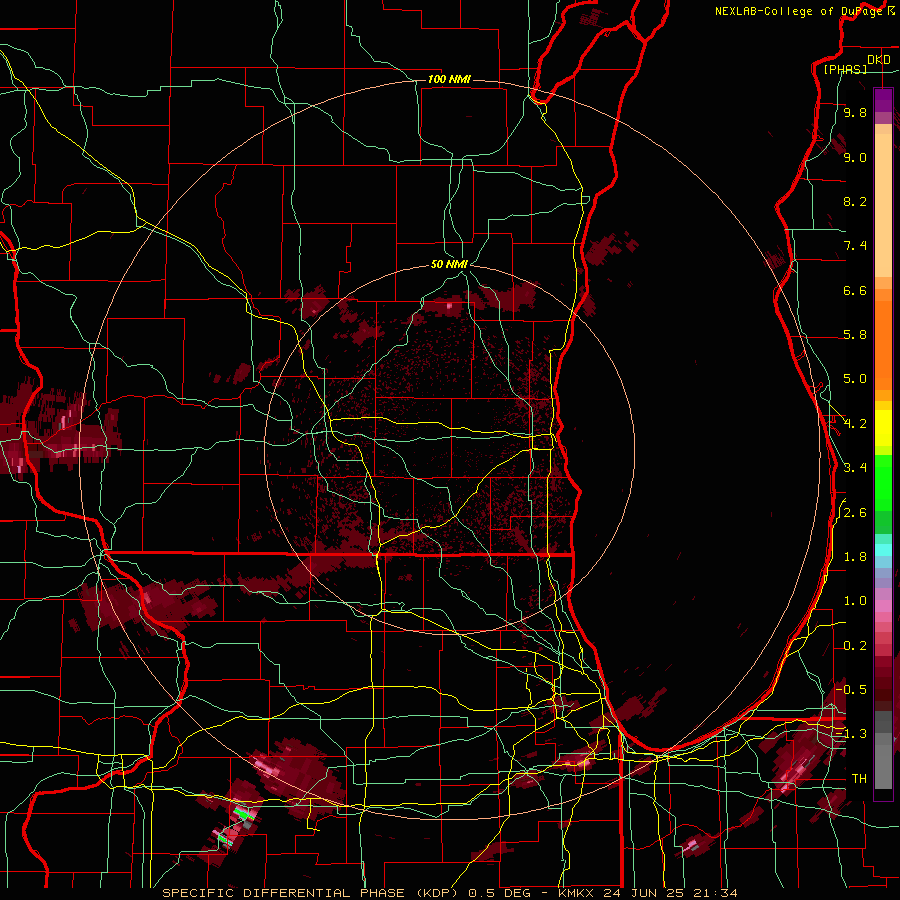Click the Specific Differential Phase caption text
Viewport: 900px width, 900px height.
[450, 893]
